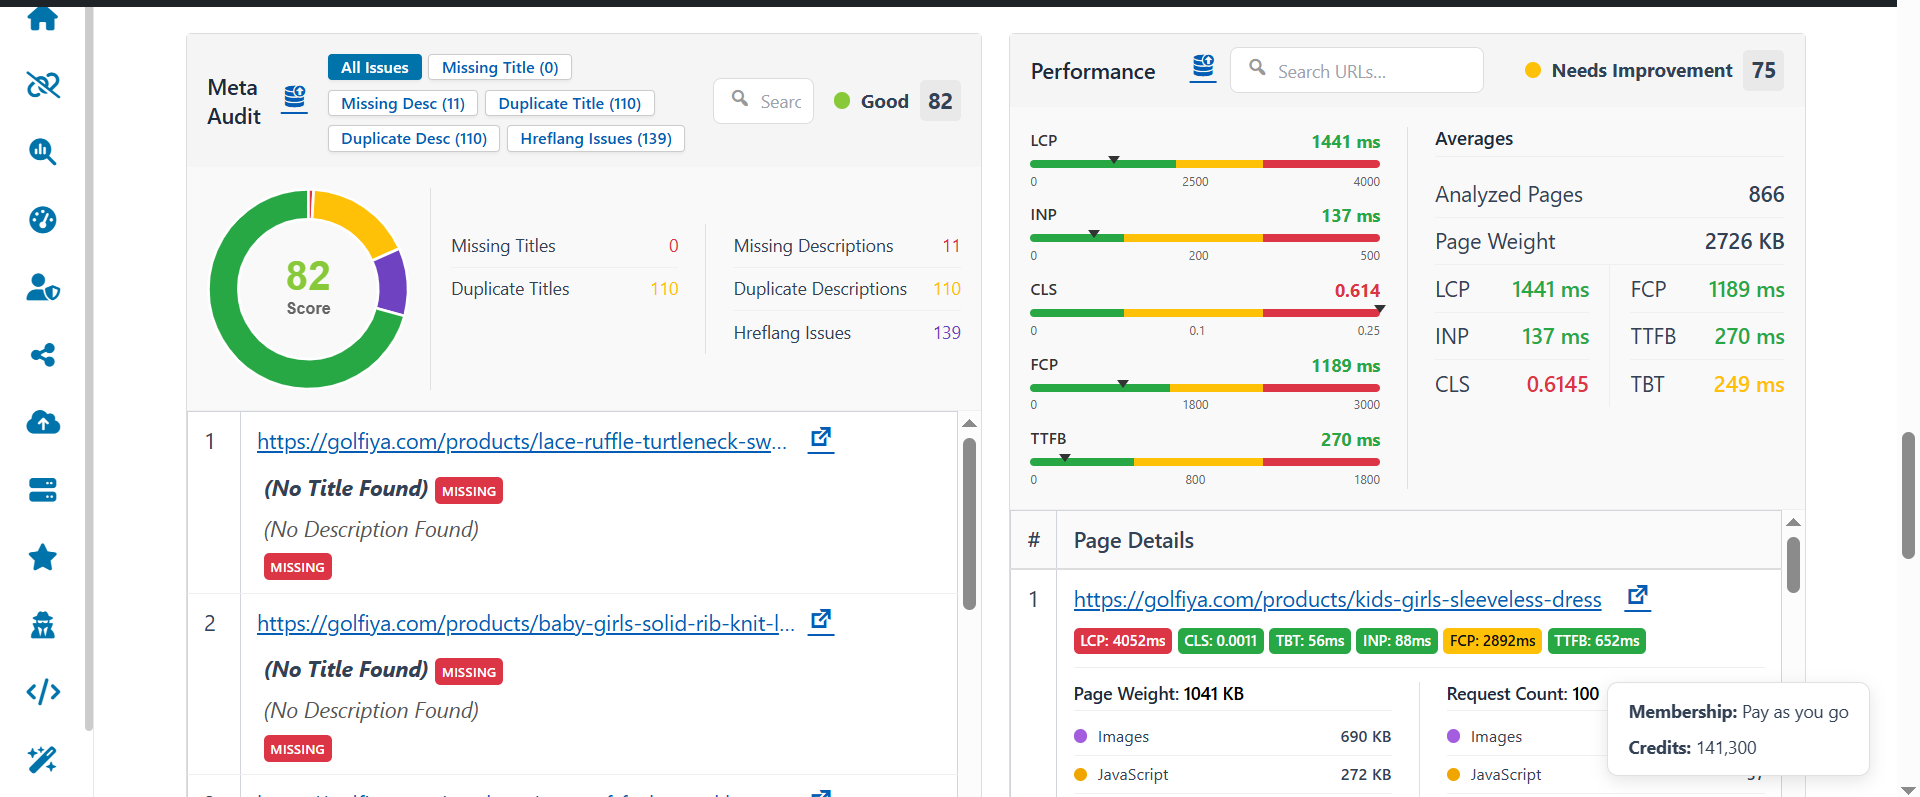Click the star favorites icon in sidebar

click(x=43, y=557)
